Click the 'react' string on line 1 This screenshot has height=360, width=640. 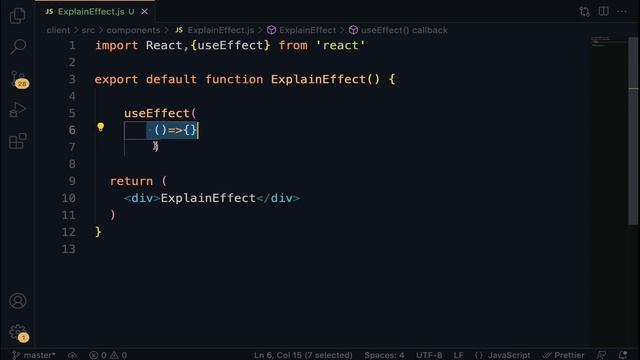340,45
